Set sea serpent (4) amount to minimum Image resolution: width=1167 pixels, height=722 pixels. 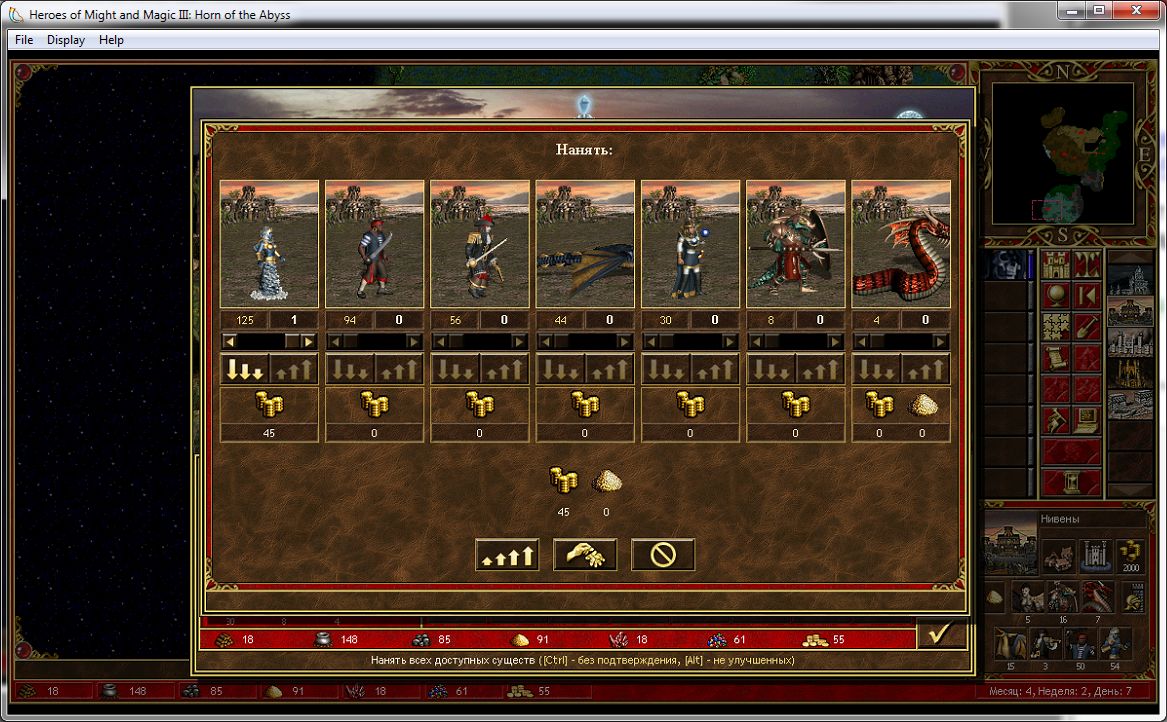(x=877, y=369)
